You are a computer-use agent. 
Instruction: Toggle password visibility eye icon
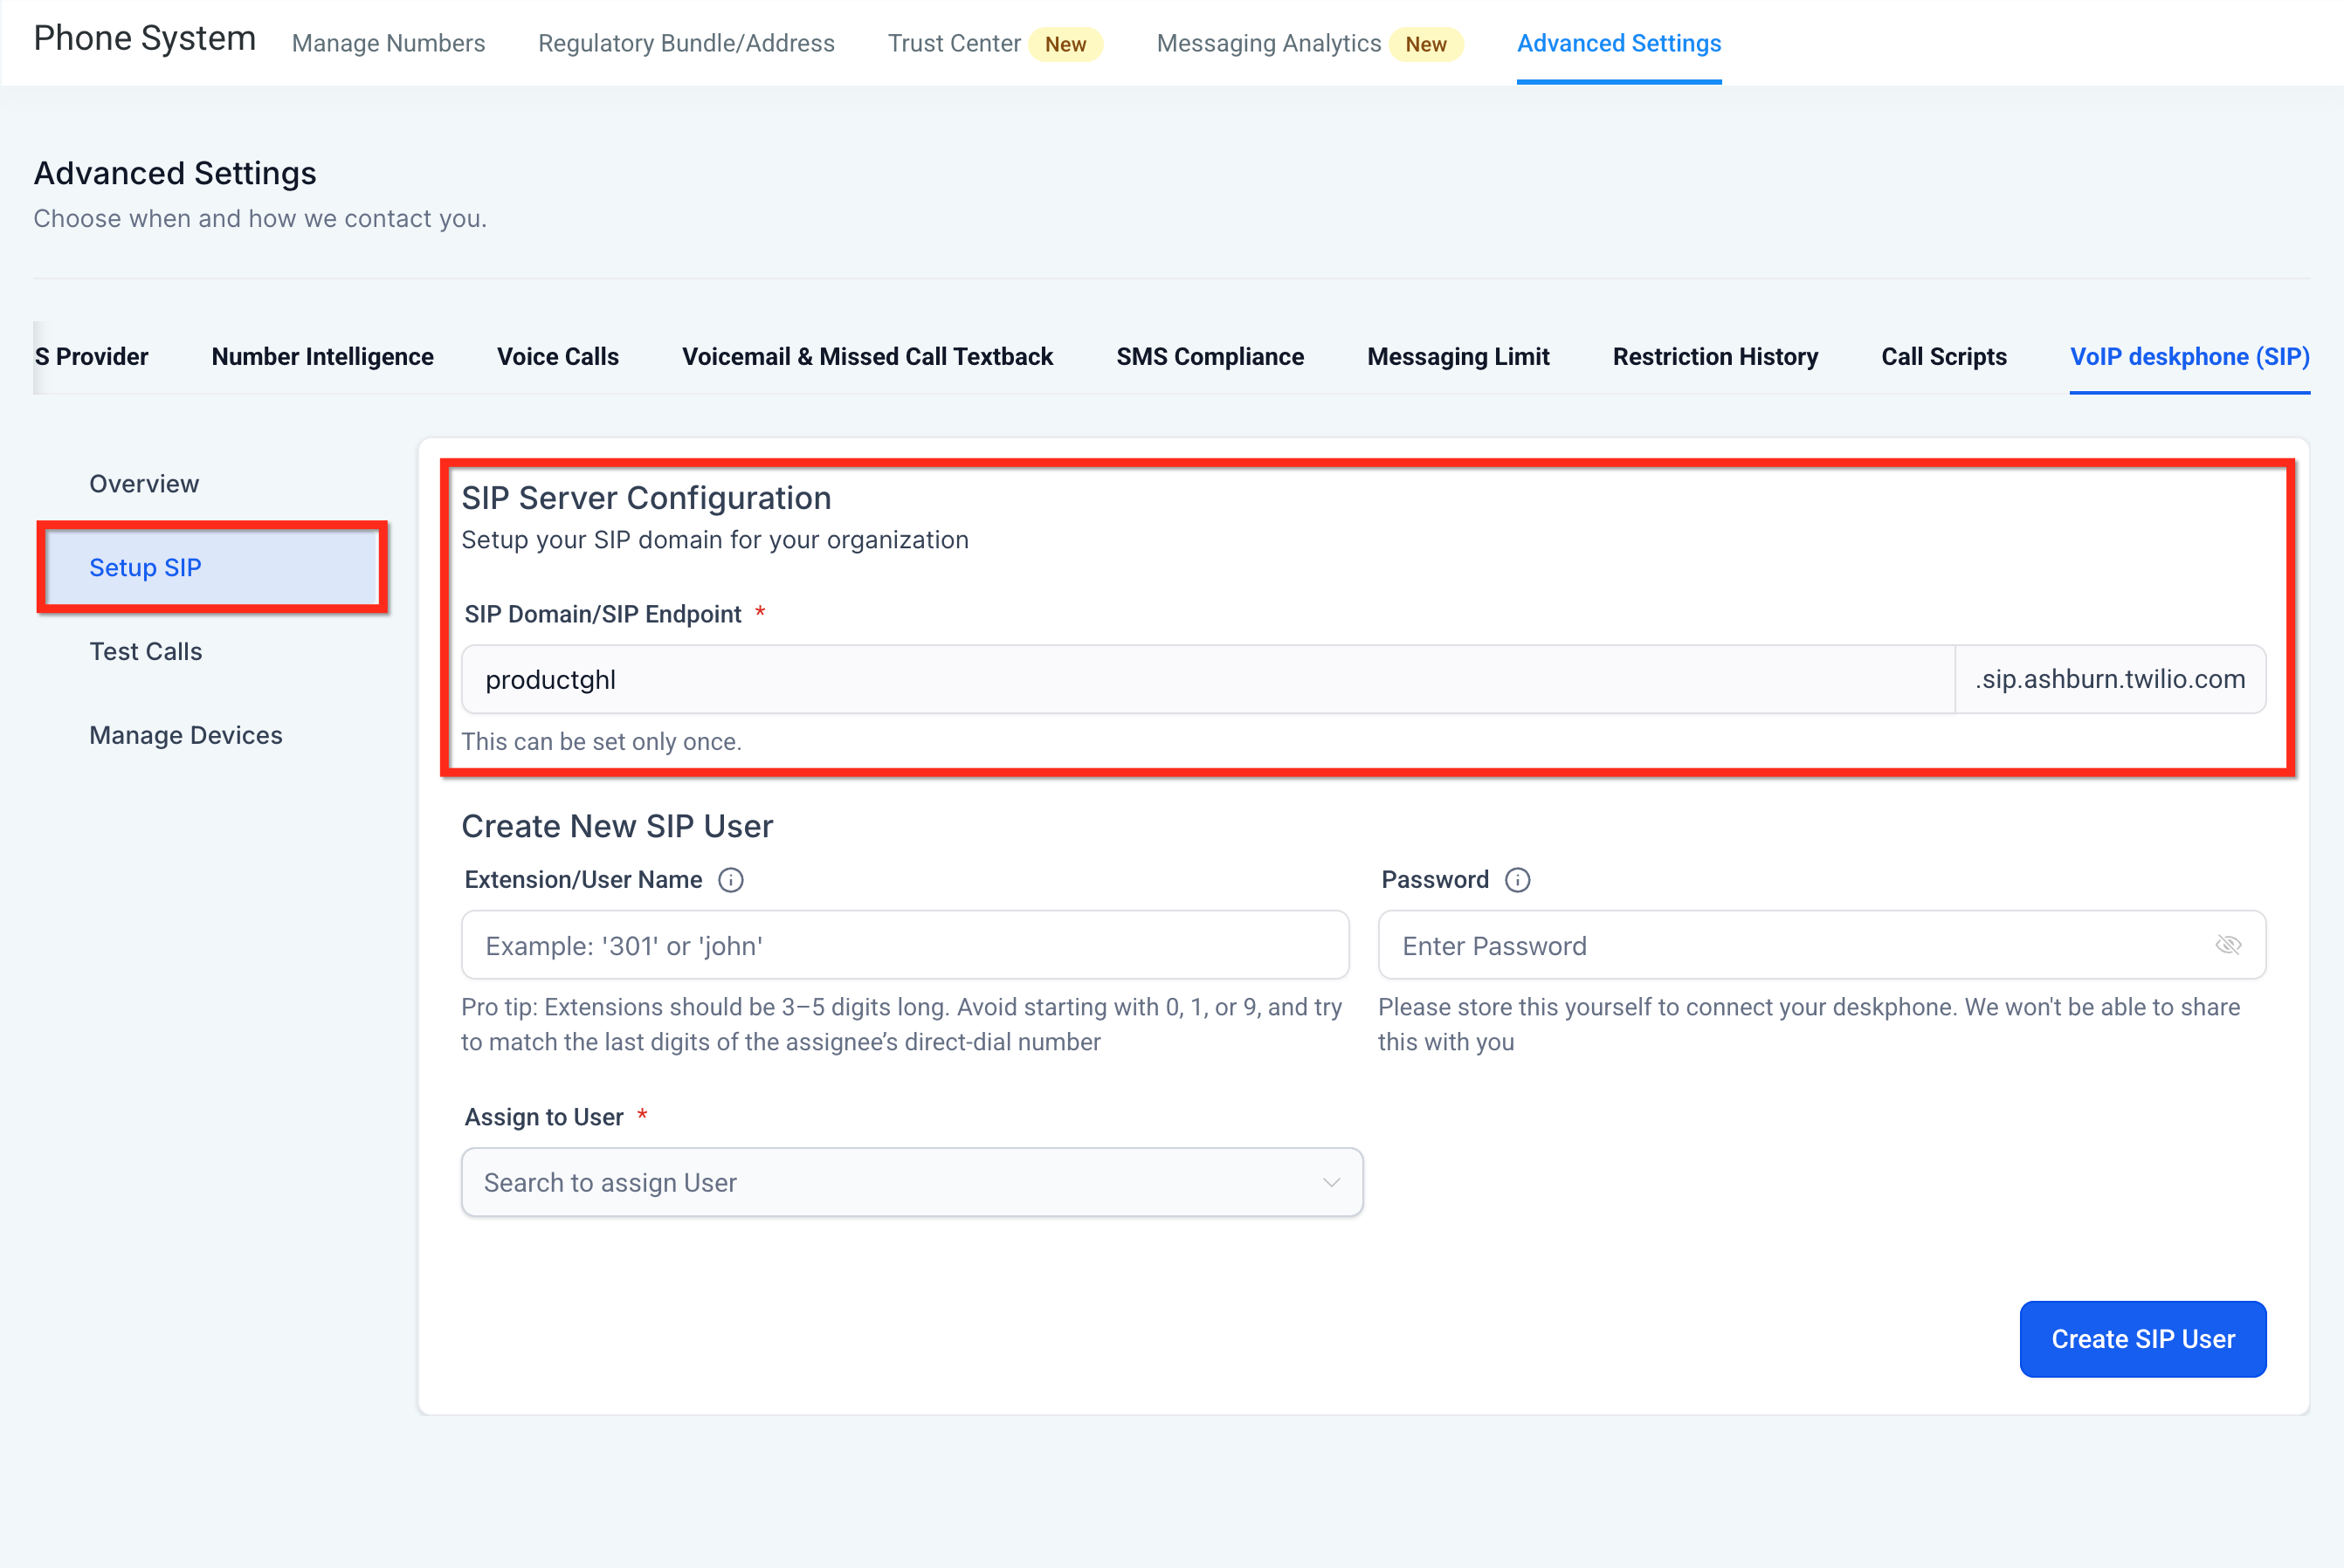click(x=2228, y=945)
